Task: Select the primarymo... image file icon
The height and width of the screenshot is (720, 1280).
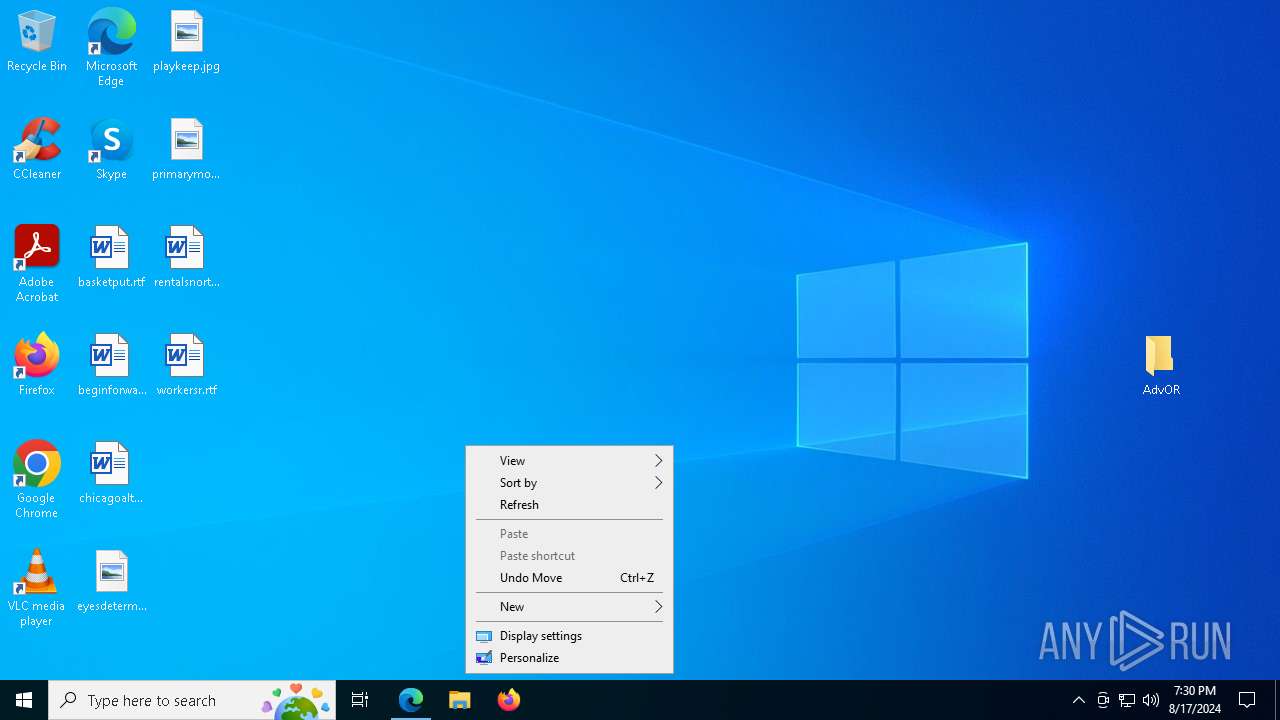Action: [186, 150]
